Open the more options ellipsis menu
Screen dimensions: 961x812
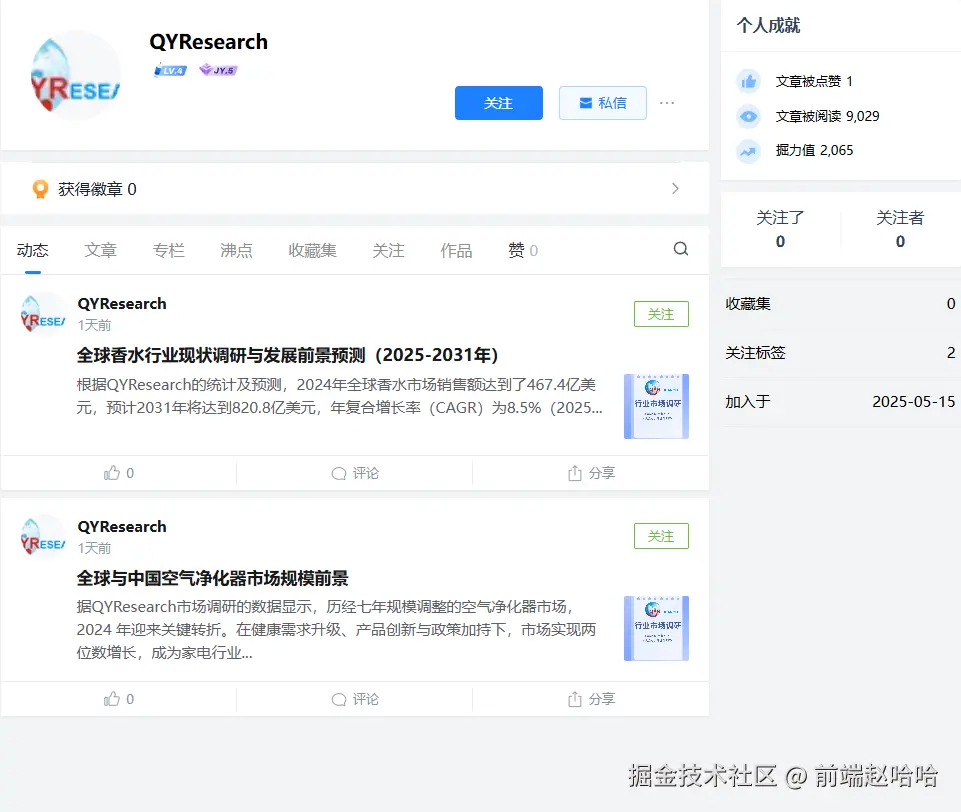tap(667, 103)
